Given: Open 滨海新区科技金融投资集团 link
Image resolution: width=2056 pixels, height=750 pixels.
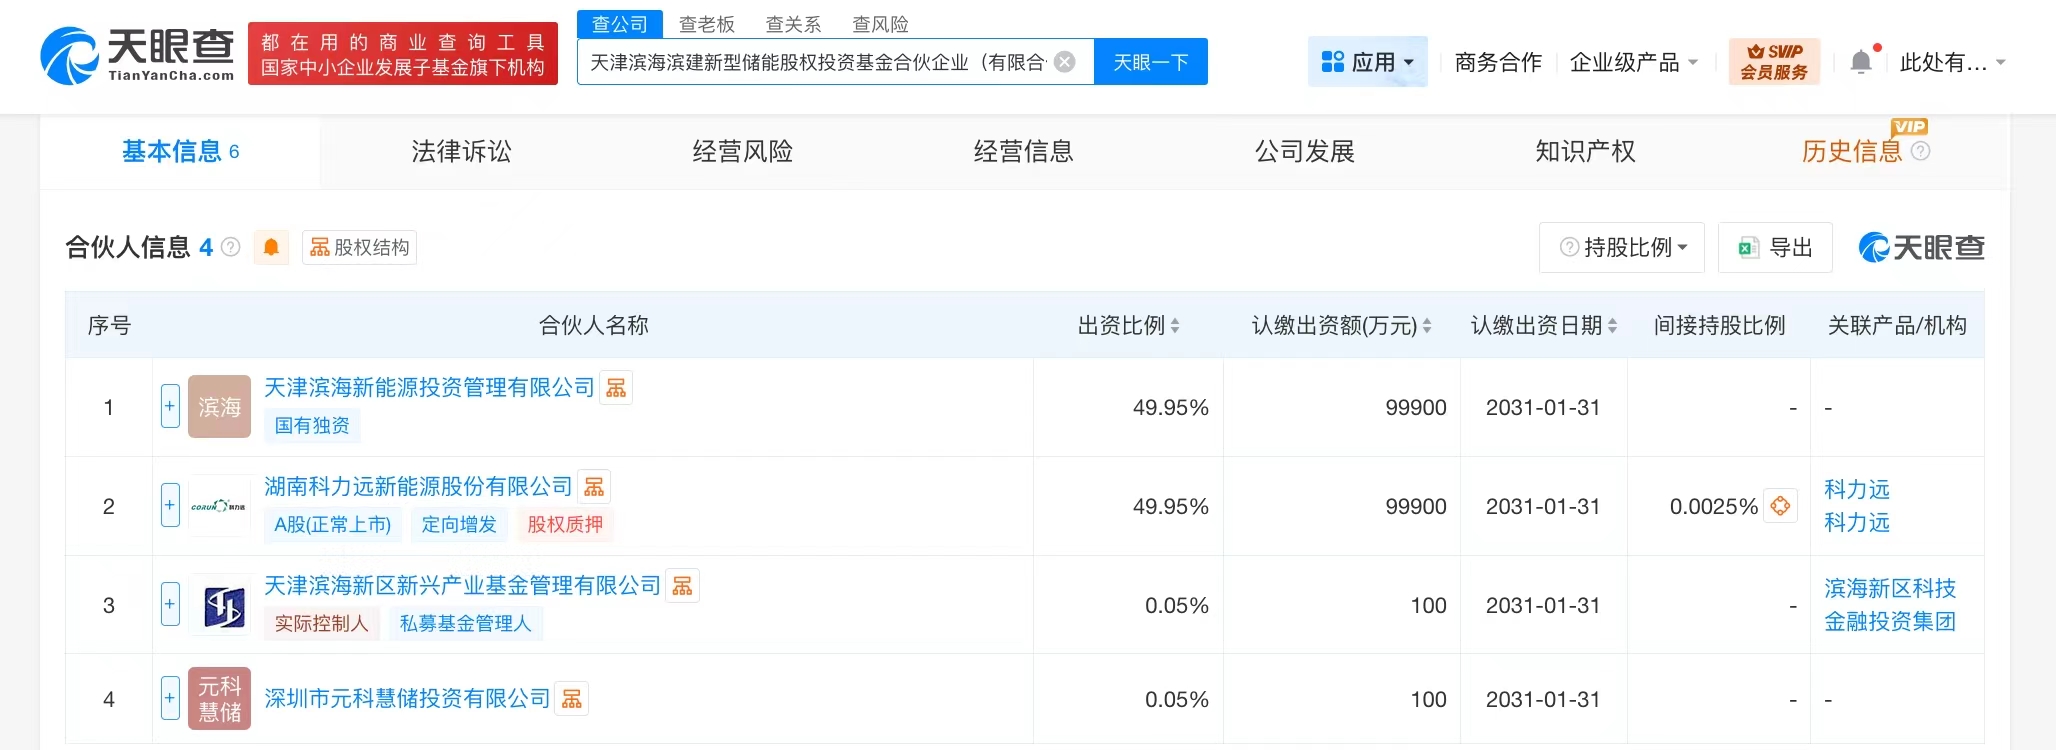Looking at the screenshot, I should (1889, 604).
